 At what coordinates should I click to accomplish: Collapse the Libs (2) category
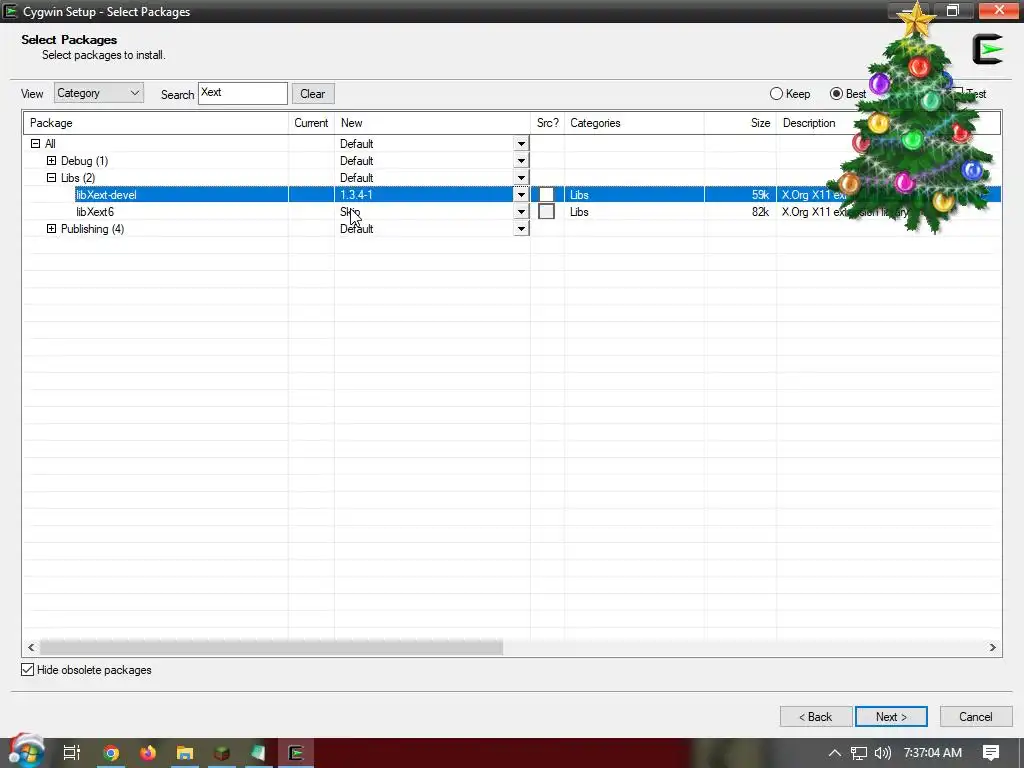pyautogui.click(x=52, y=178)
